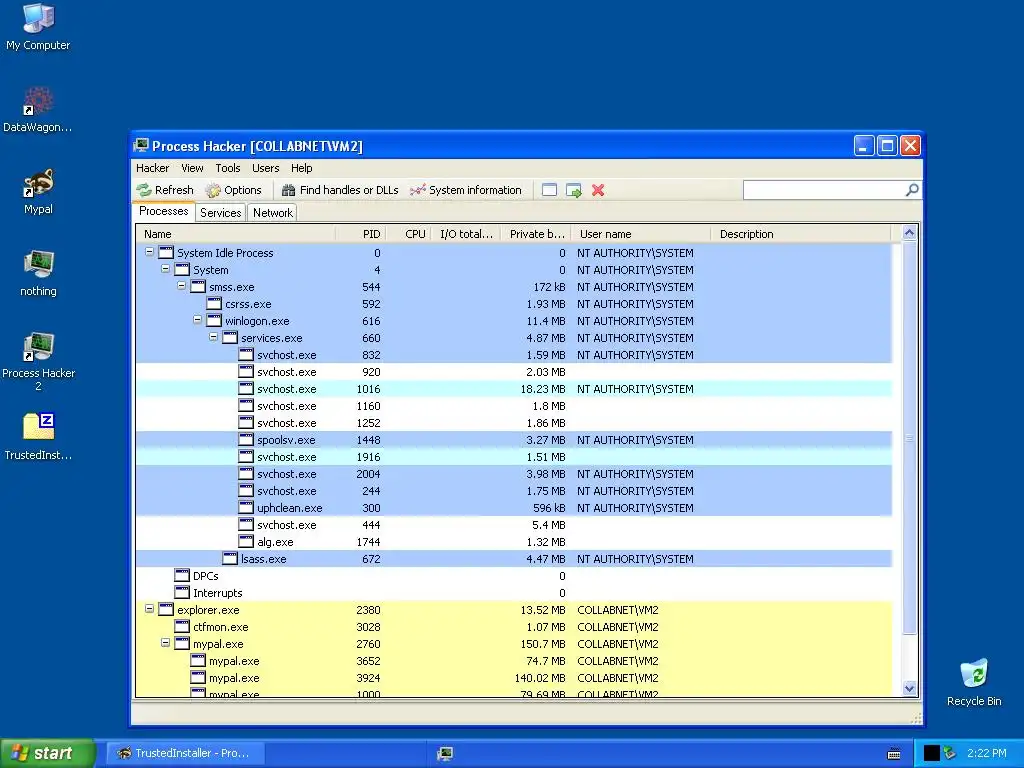Viewport: 1024px width, 768px height.
Task: Click TrustedInstaller taskbar button
Action: point(186,753)
